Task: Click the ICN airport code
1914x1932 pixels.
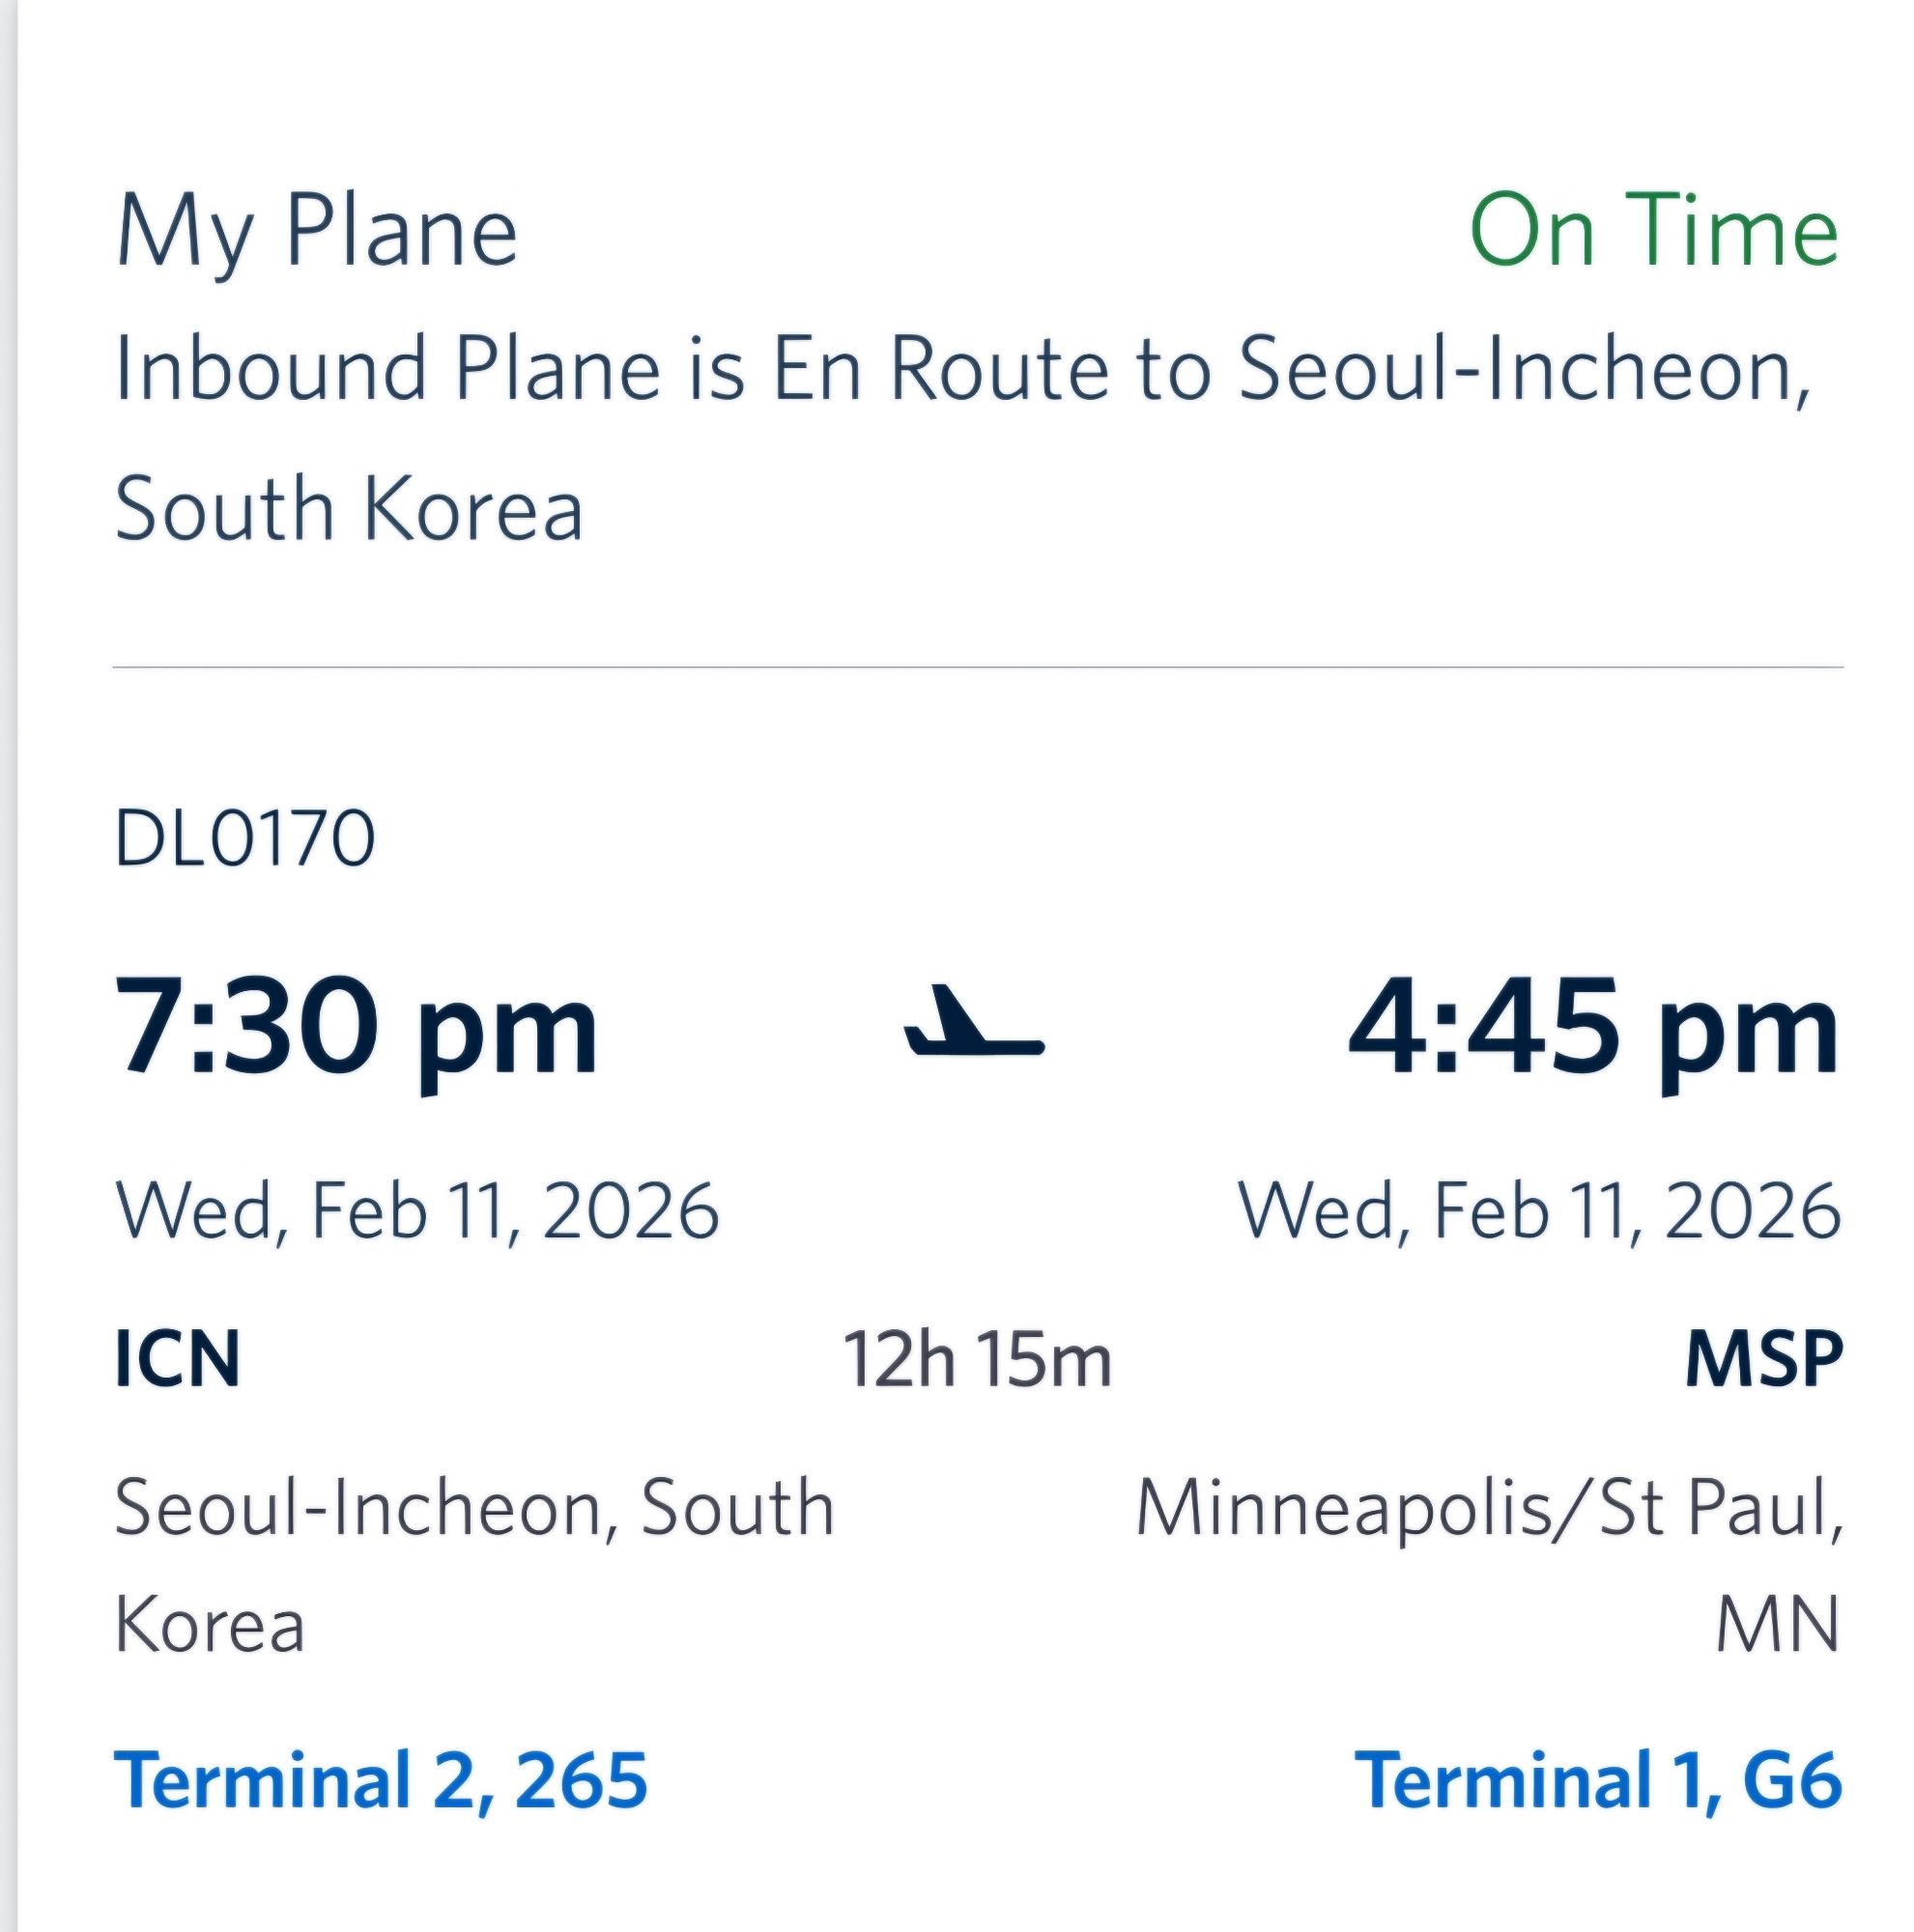Action: coord(178,1359)
